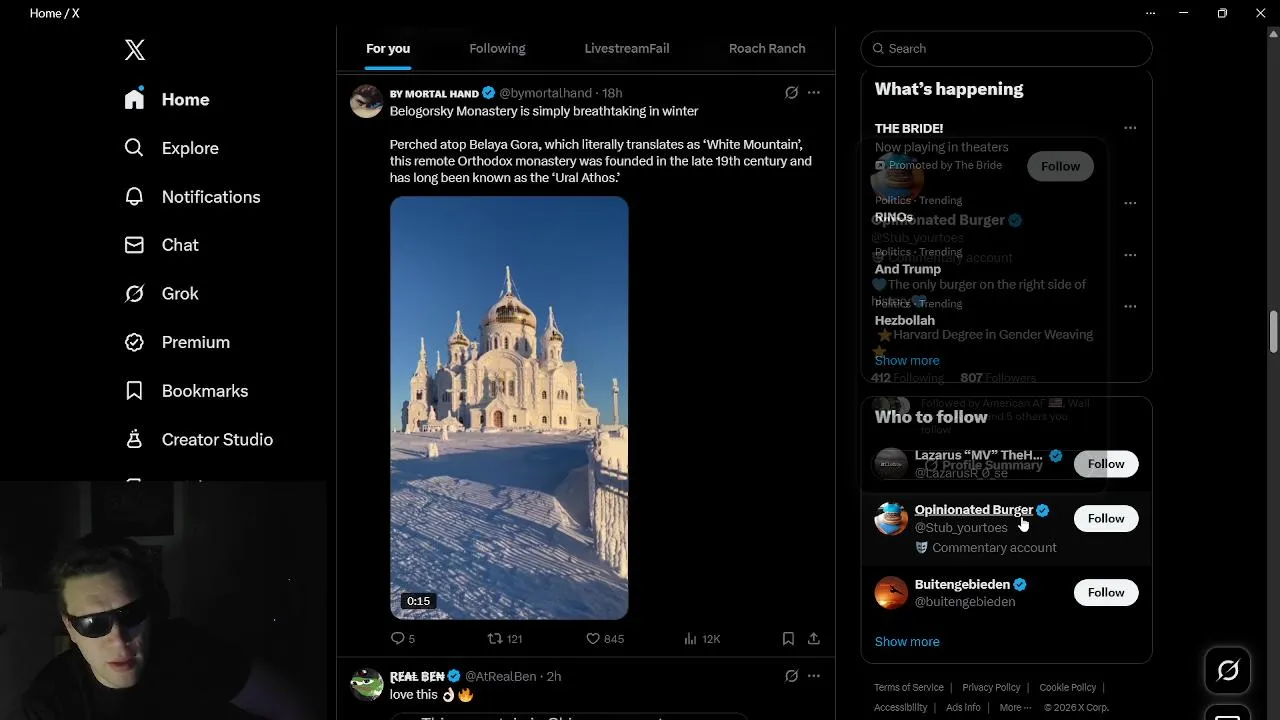1280x720 pixels.
Task: Open more options for THE BRIDE! trend
Action: click(x=1130, y=128)
